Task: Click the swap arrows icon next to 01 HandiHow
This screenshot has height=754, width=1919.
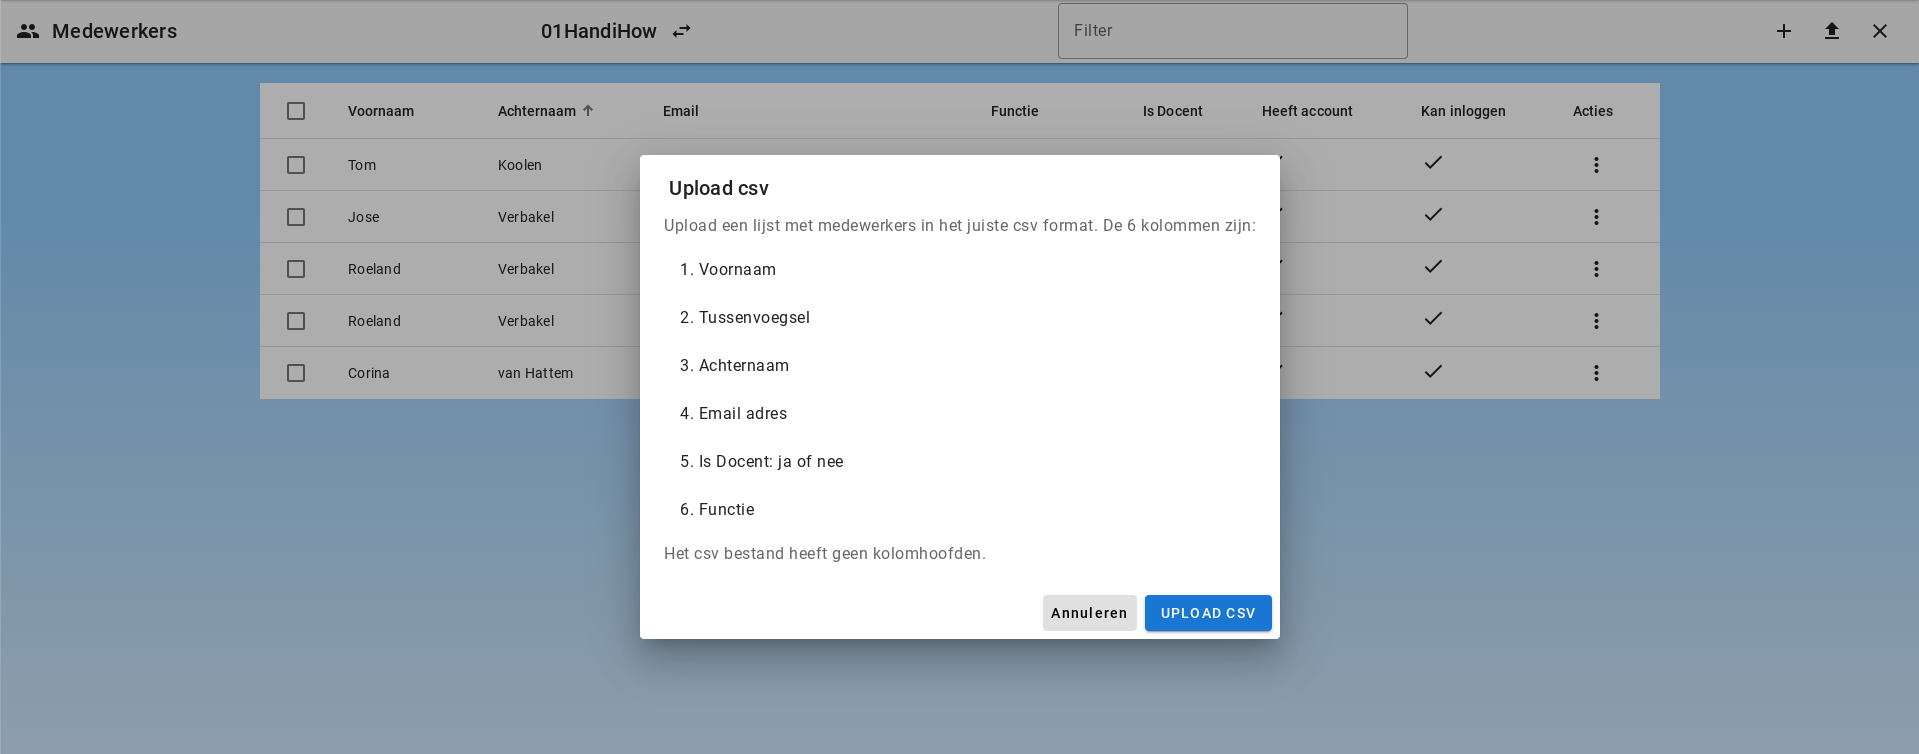Action: coord(681,31)
